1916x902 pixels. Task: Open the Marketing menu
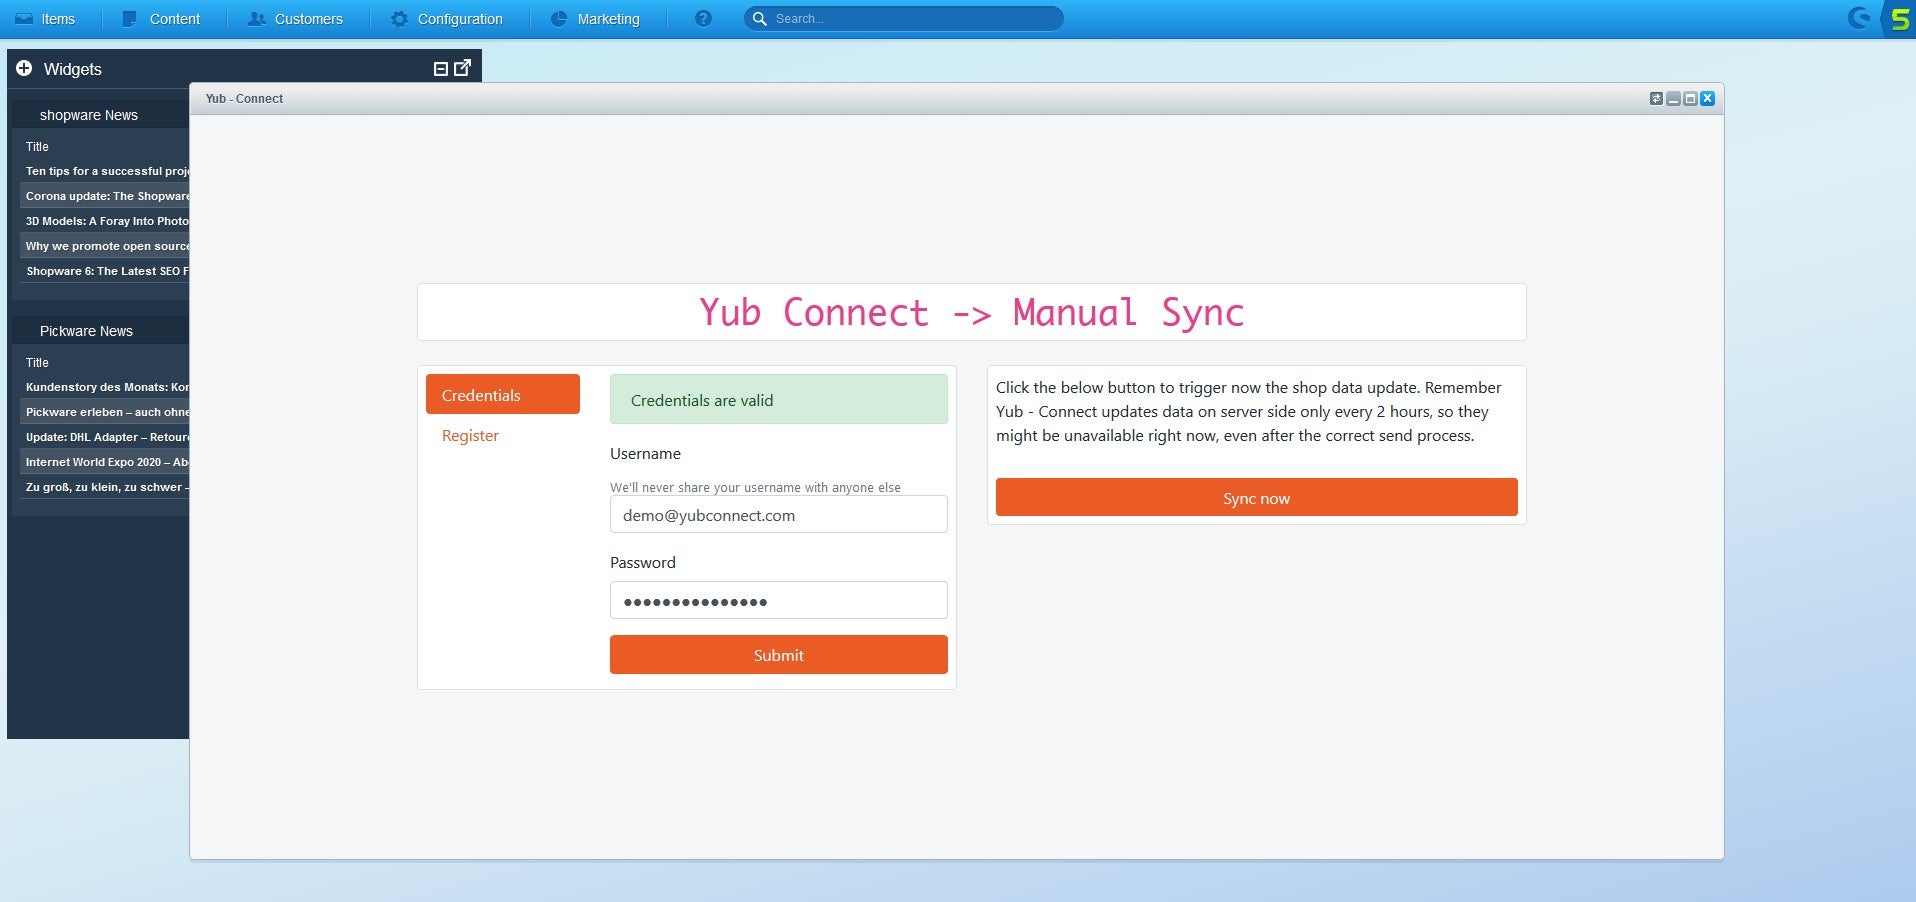click(x=596, y=19)
